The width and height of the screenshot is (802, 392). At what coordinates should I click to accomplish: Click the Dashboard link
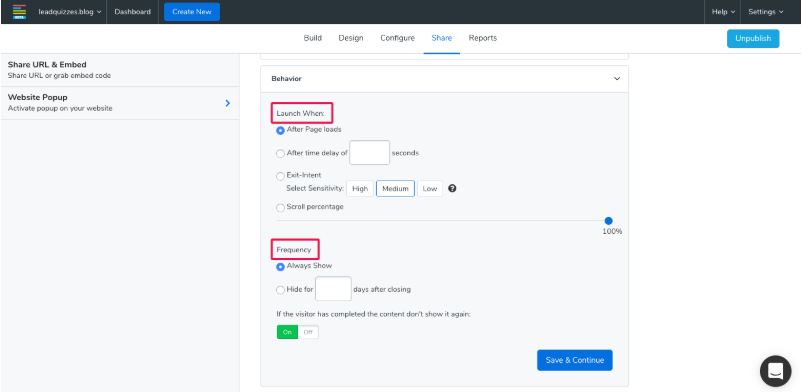tap(132, 12)
